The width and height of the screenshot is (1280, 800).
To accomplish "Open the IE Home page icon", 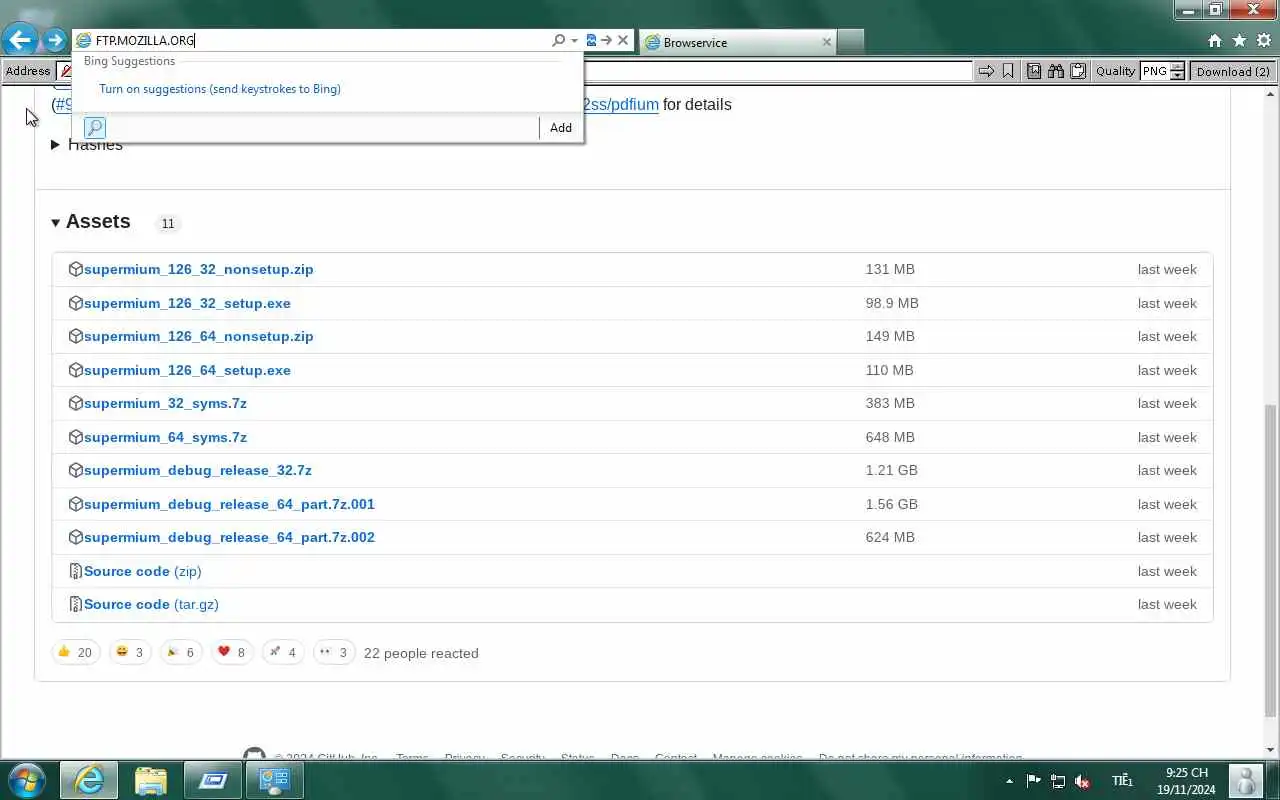I will [1215, 41].
